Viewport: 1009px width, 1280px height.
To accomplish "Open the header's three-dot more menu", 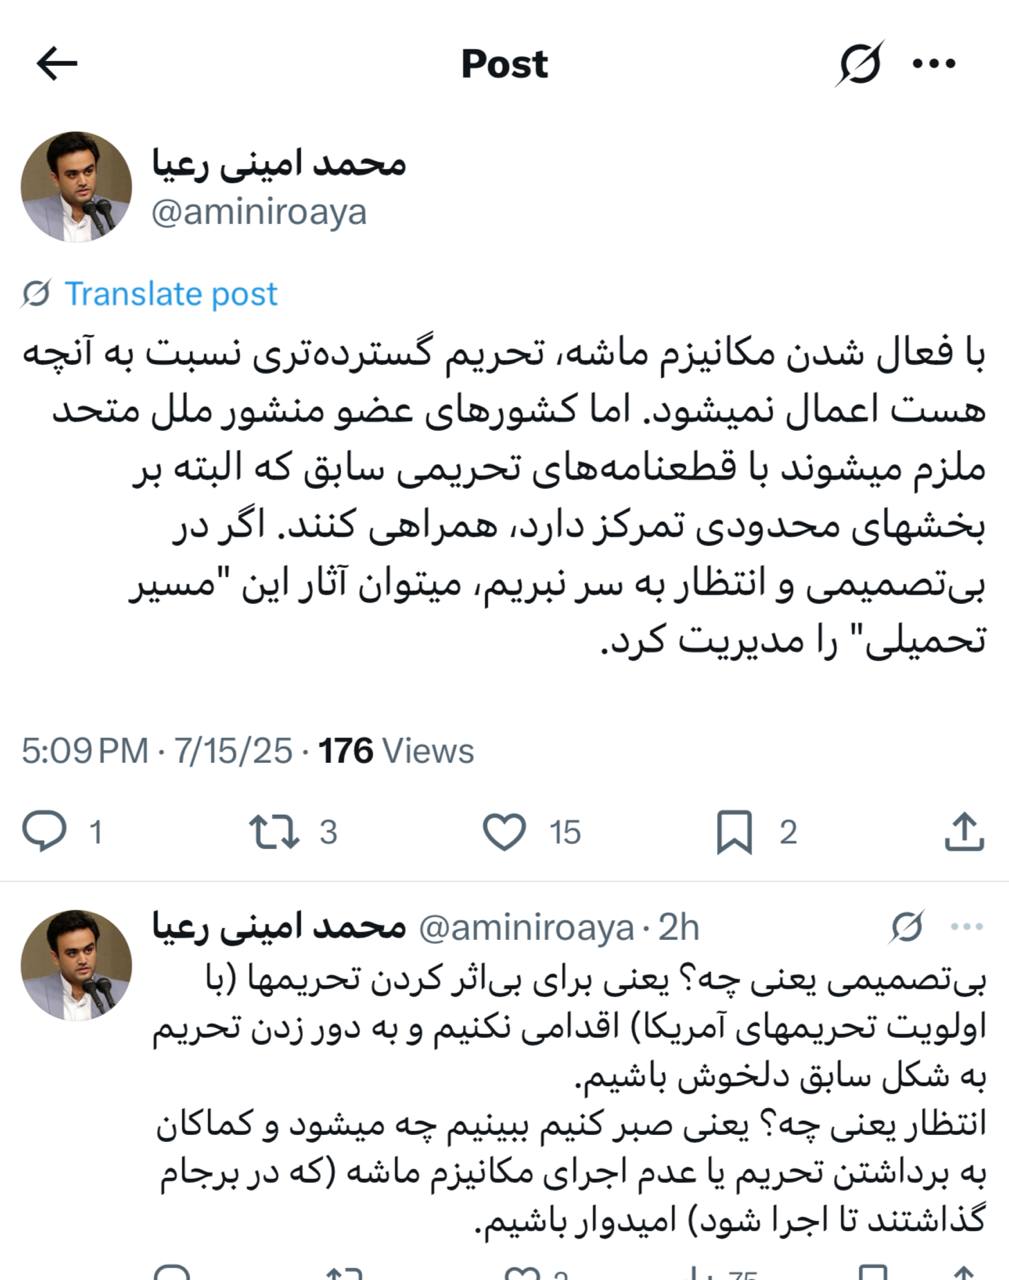I will click(935, 64).
